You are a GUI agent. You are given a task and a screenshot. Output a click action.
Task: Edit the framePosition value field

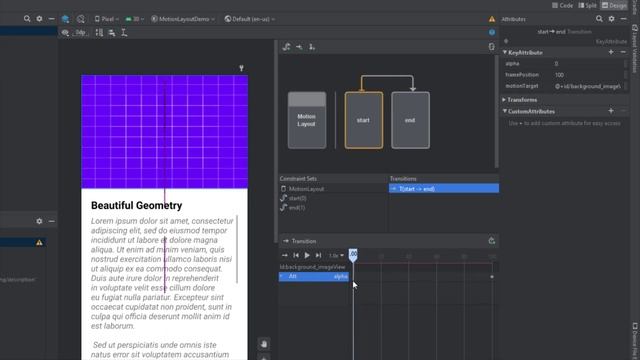(588, 75)
